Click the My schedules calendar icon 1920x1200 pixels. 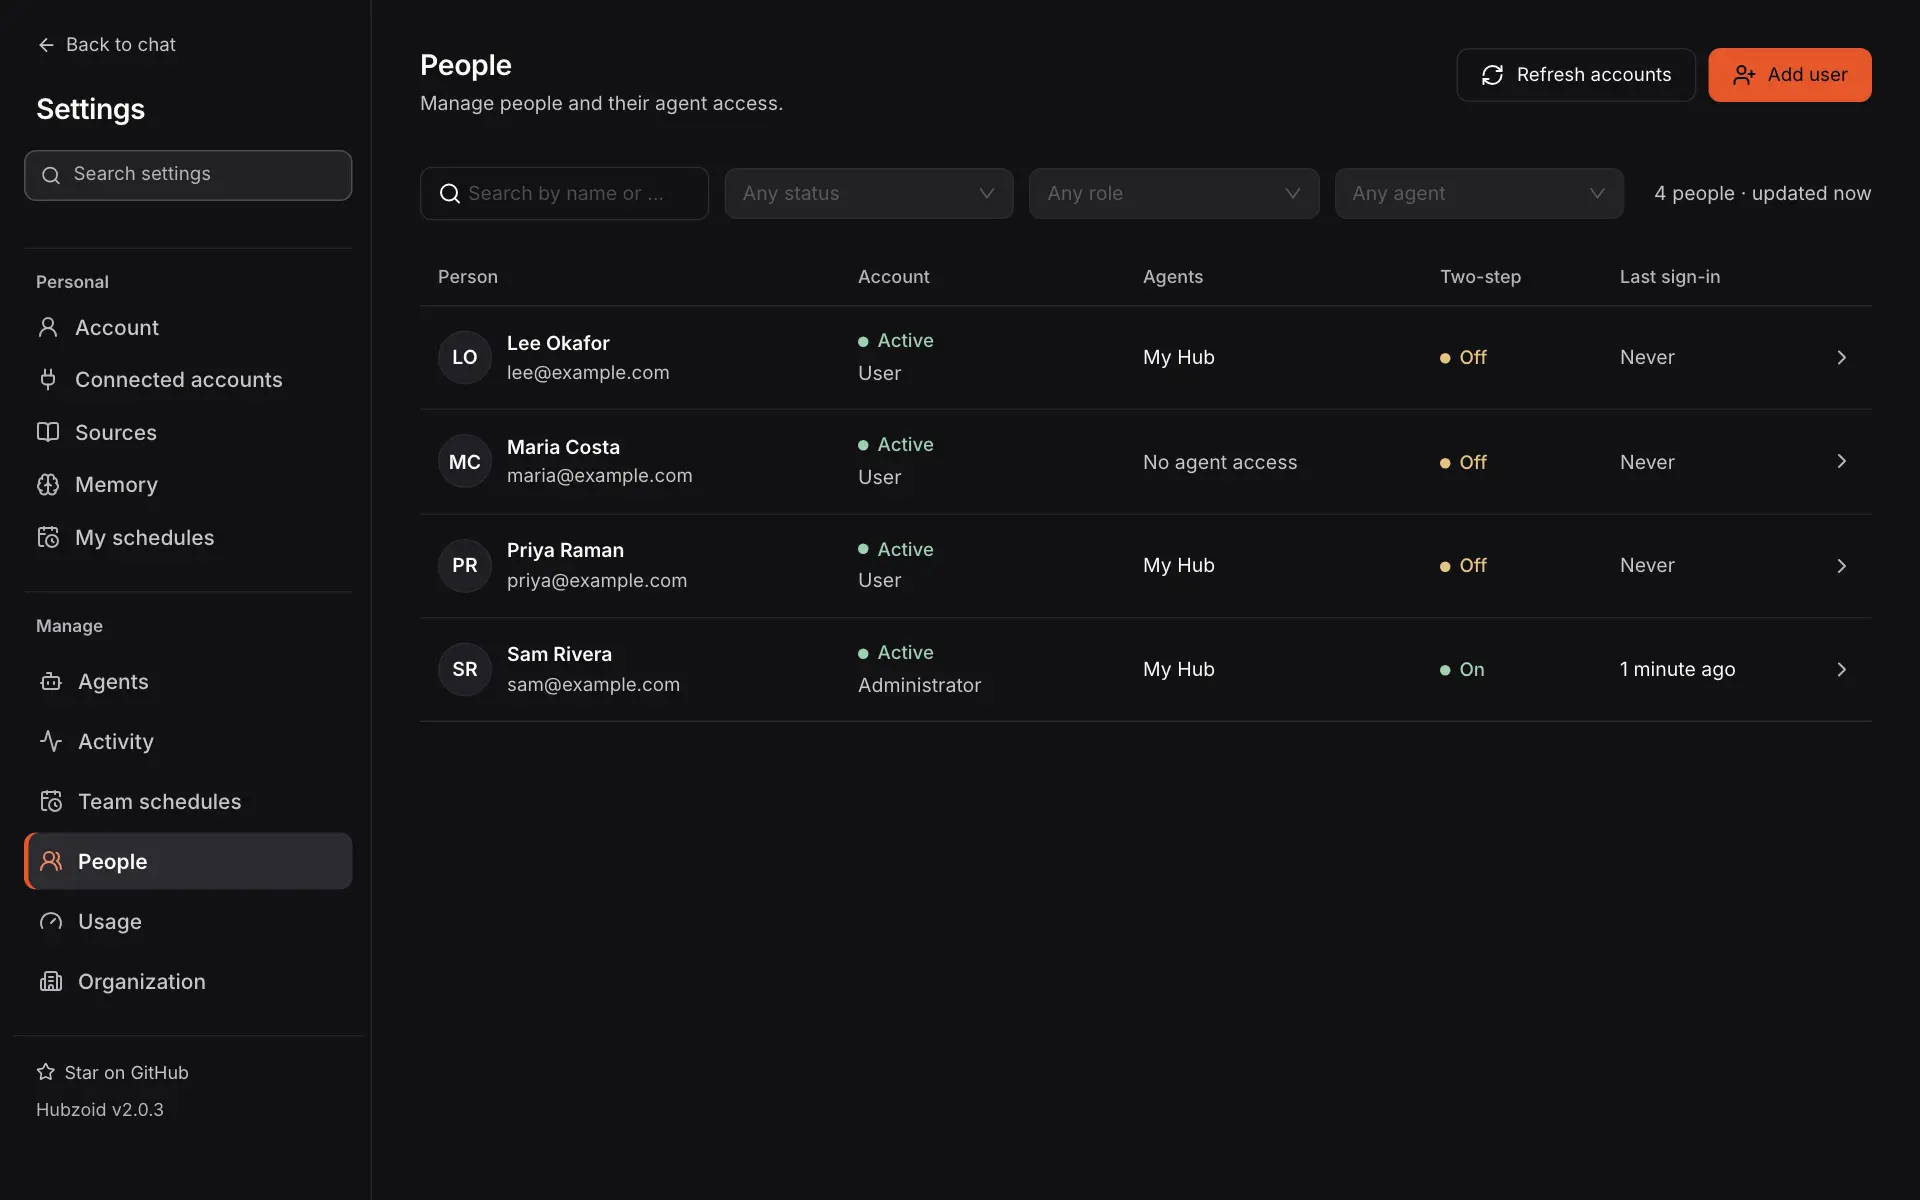48,537
